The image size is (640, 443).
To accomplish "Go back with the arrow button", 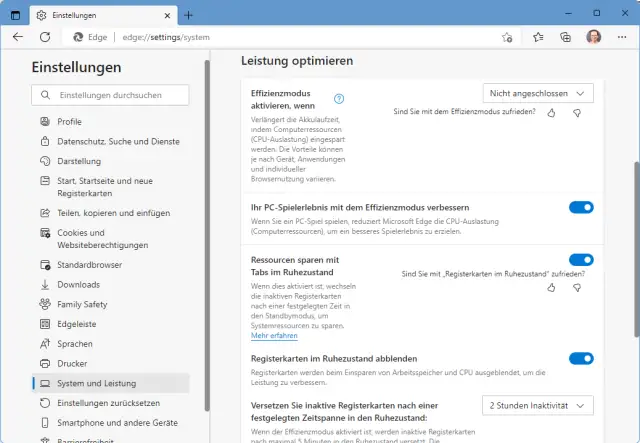I will click(x=18, y=37).
